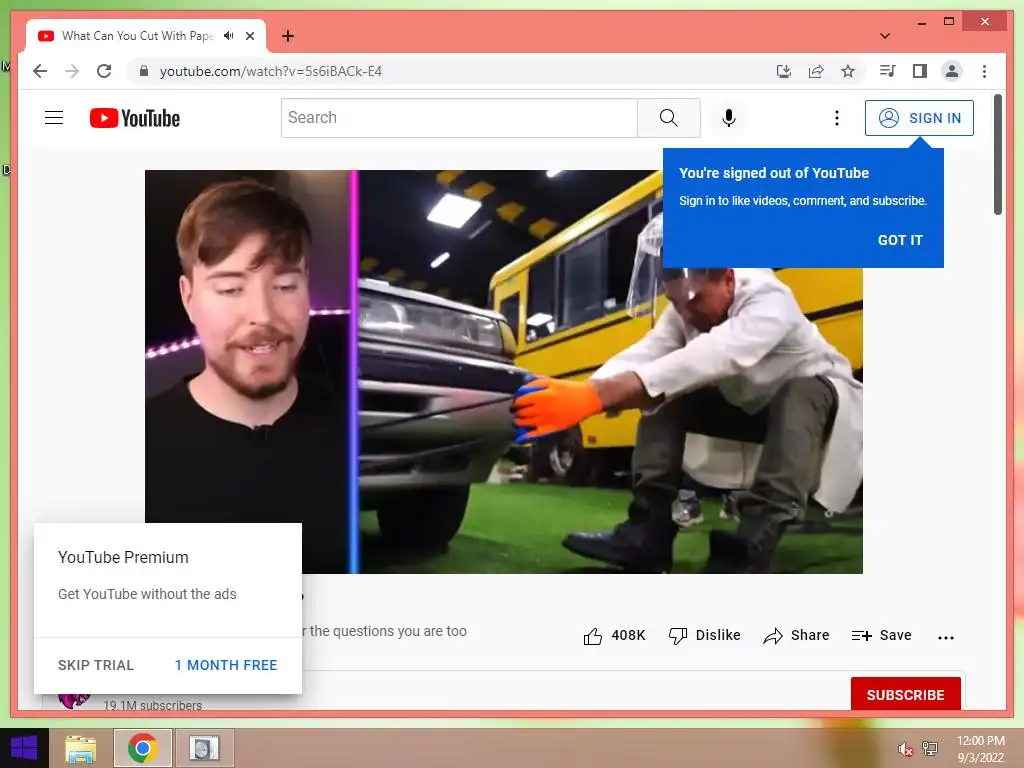Click the YouTube logo

click(135, 118)
